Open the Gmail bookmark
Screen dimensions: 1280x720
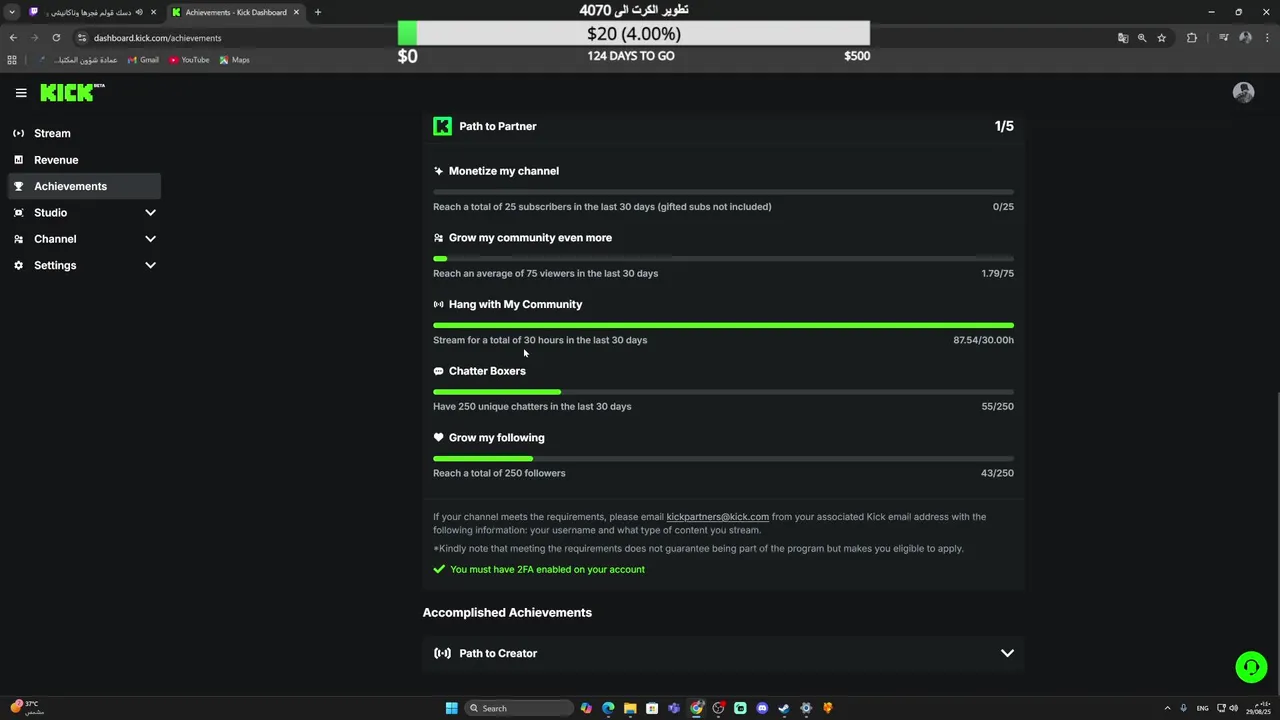click(x=143, y=60)
